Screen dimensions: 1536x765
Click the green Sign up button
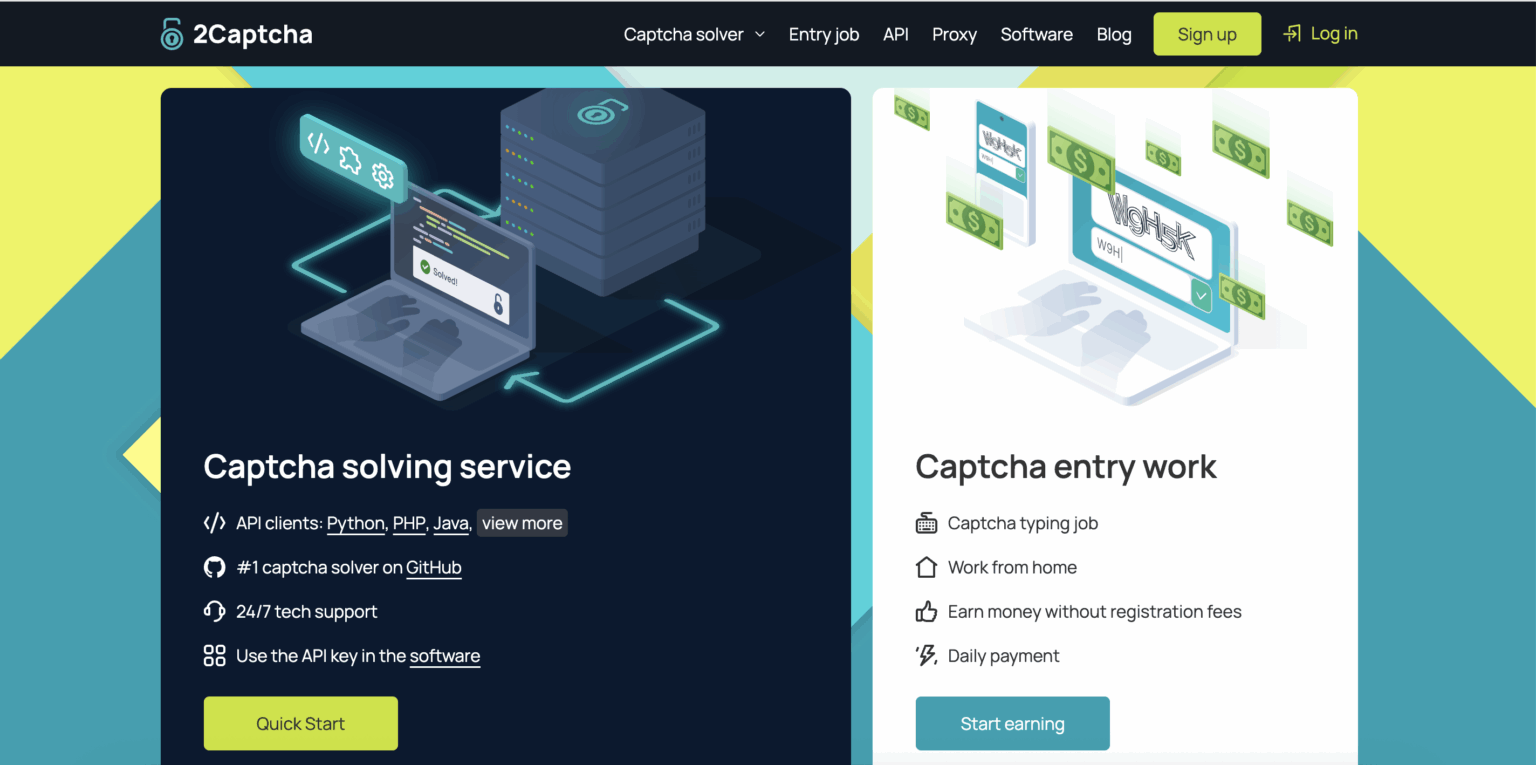1206,33
